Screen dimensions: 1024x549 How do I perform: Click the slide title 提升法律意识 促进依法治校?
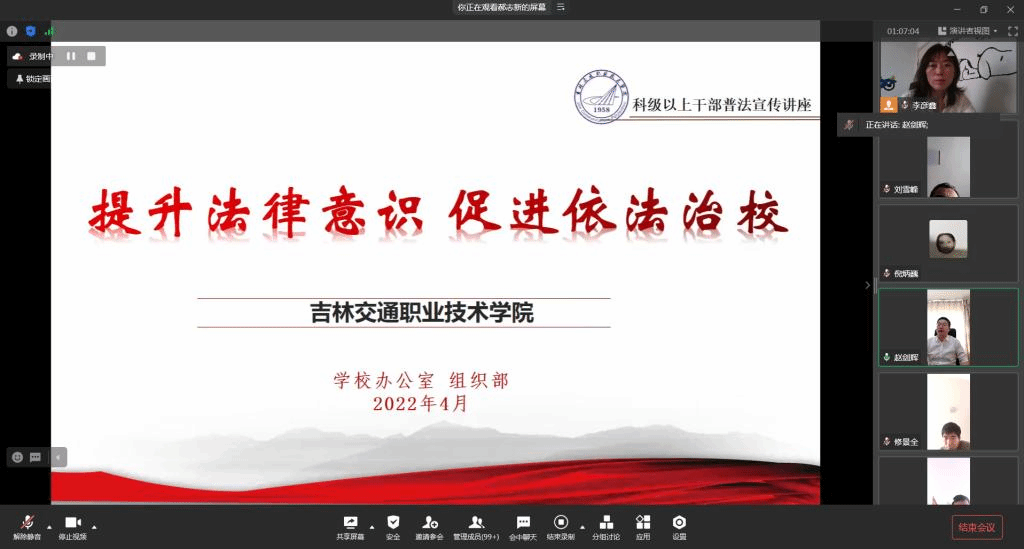point(438,213)
